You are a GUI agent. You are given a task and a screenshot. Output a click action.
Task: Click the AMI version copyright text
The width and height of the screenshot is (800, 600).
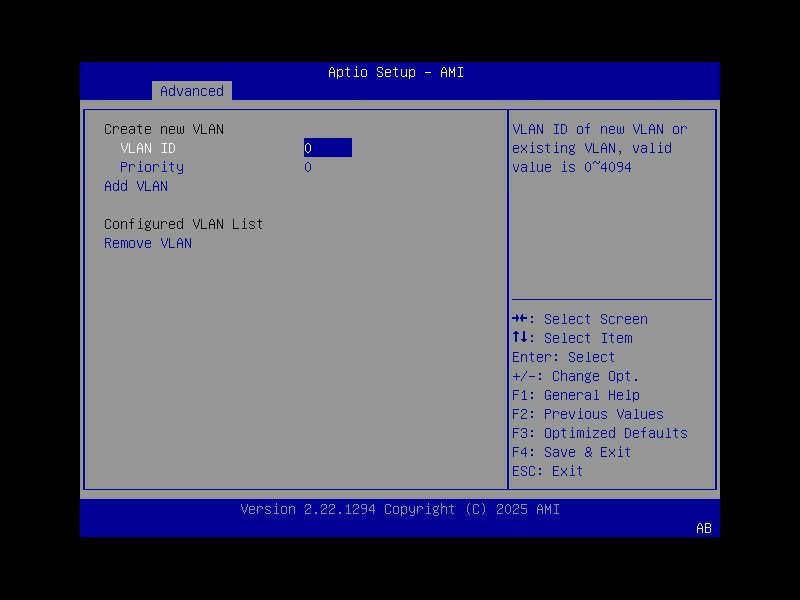(x=399, y=509)
